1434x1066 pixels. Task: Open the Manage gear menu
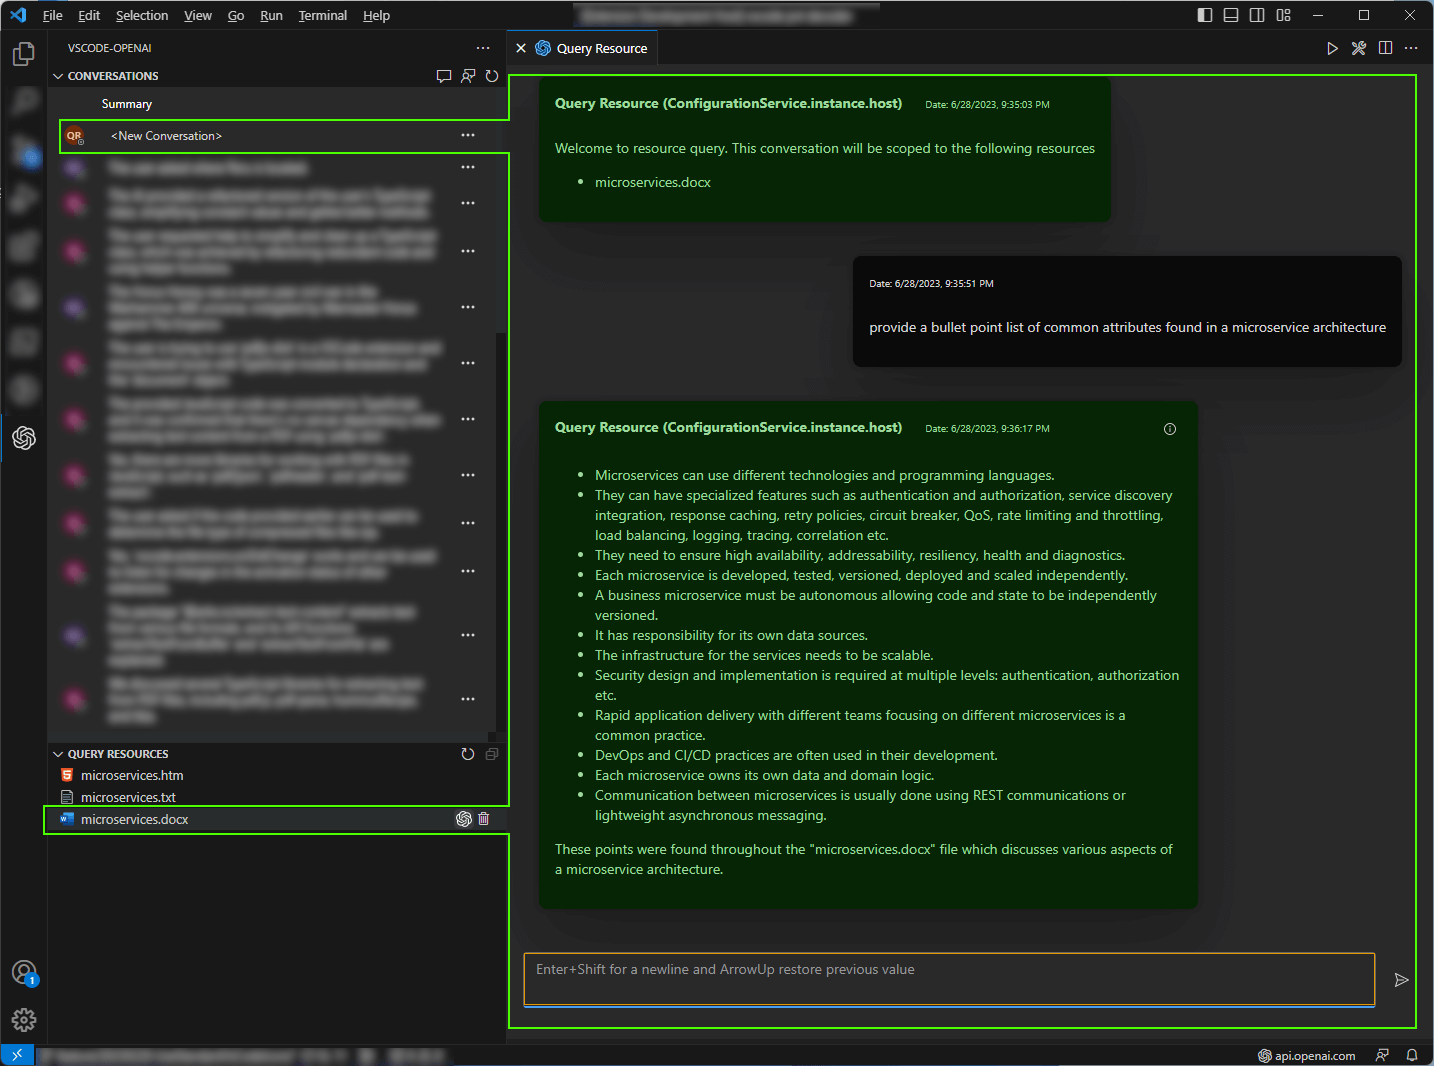coord(24,1020)
